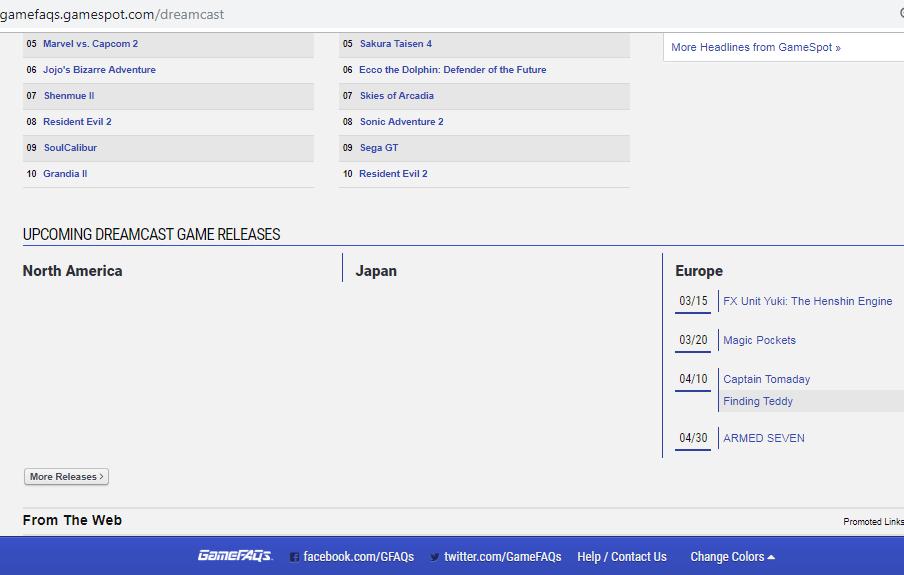
Task: Click the Twitter bird icon in footer
Action: (x=435, y=557)
